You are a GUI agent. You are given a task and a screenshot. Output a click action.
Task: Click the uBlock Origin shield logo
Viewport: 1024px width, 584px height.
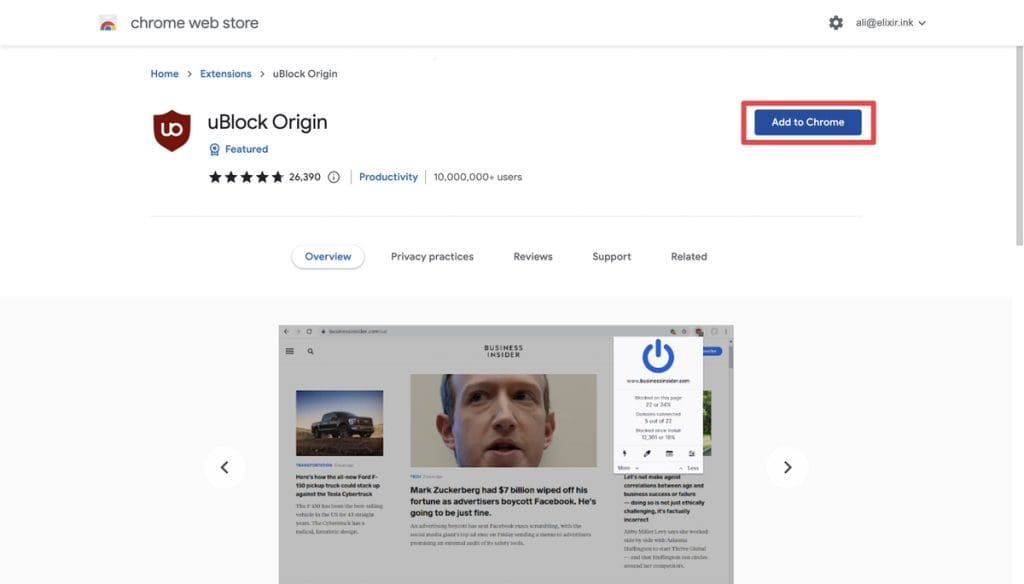[172, 131]
